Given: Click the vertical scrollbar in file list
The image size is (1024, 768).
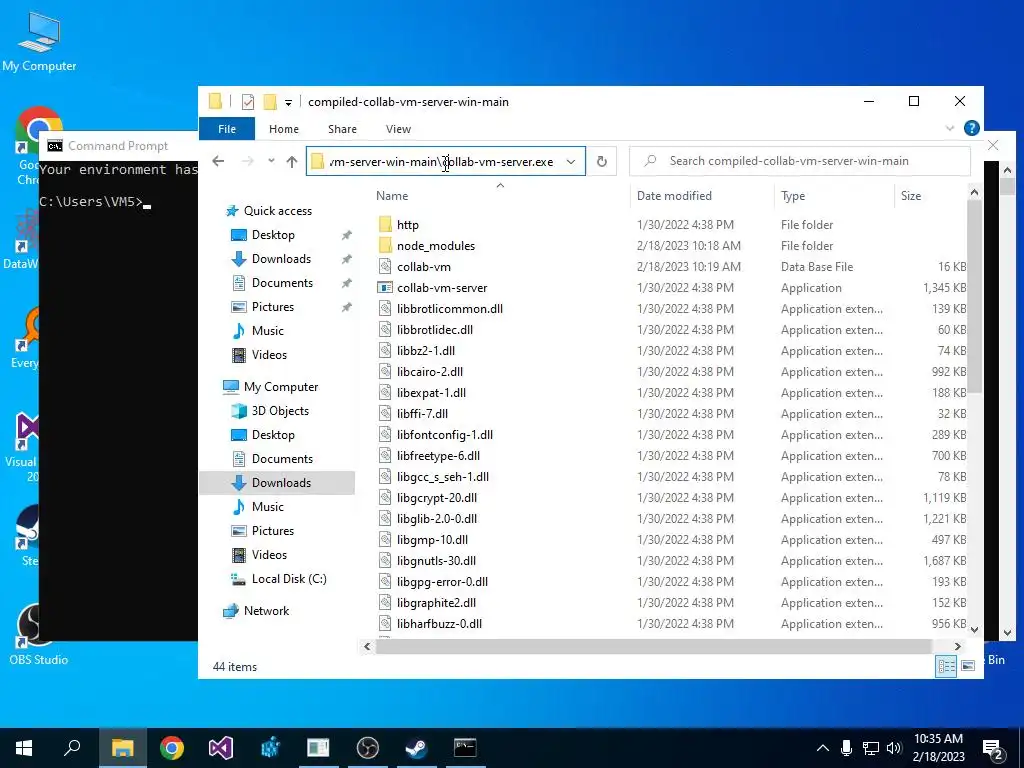Looking at the screenshot, I should tap(974, 296).
